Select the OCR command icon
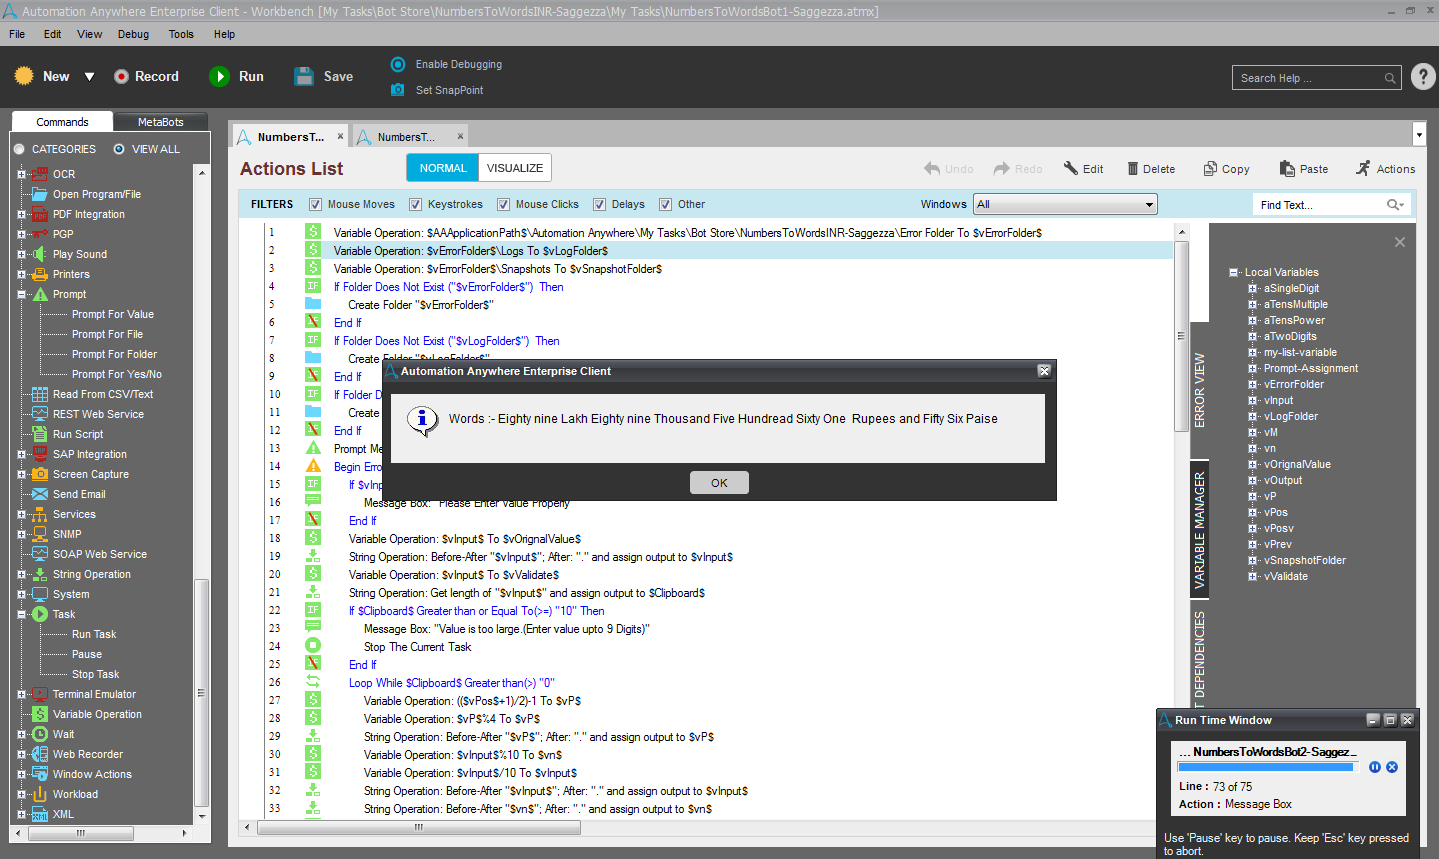The image size is (1439, 859). click(x=39, y=174)
